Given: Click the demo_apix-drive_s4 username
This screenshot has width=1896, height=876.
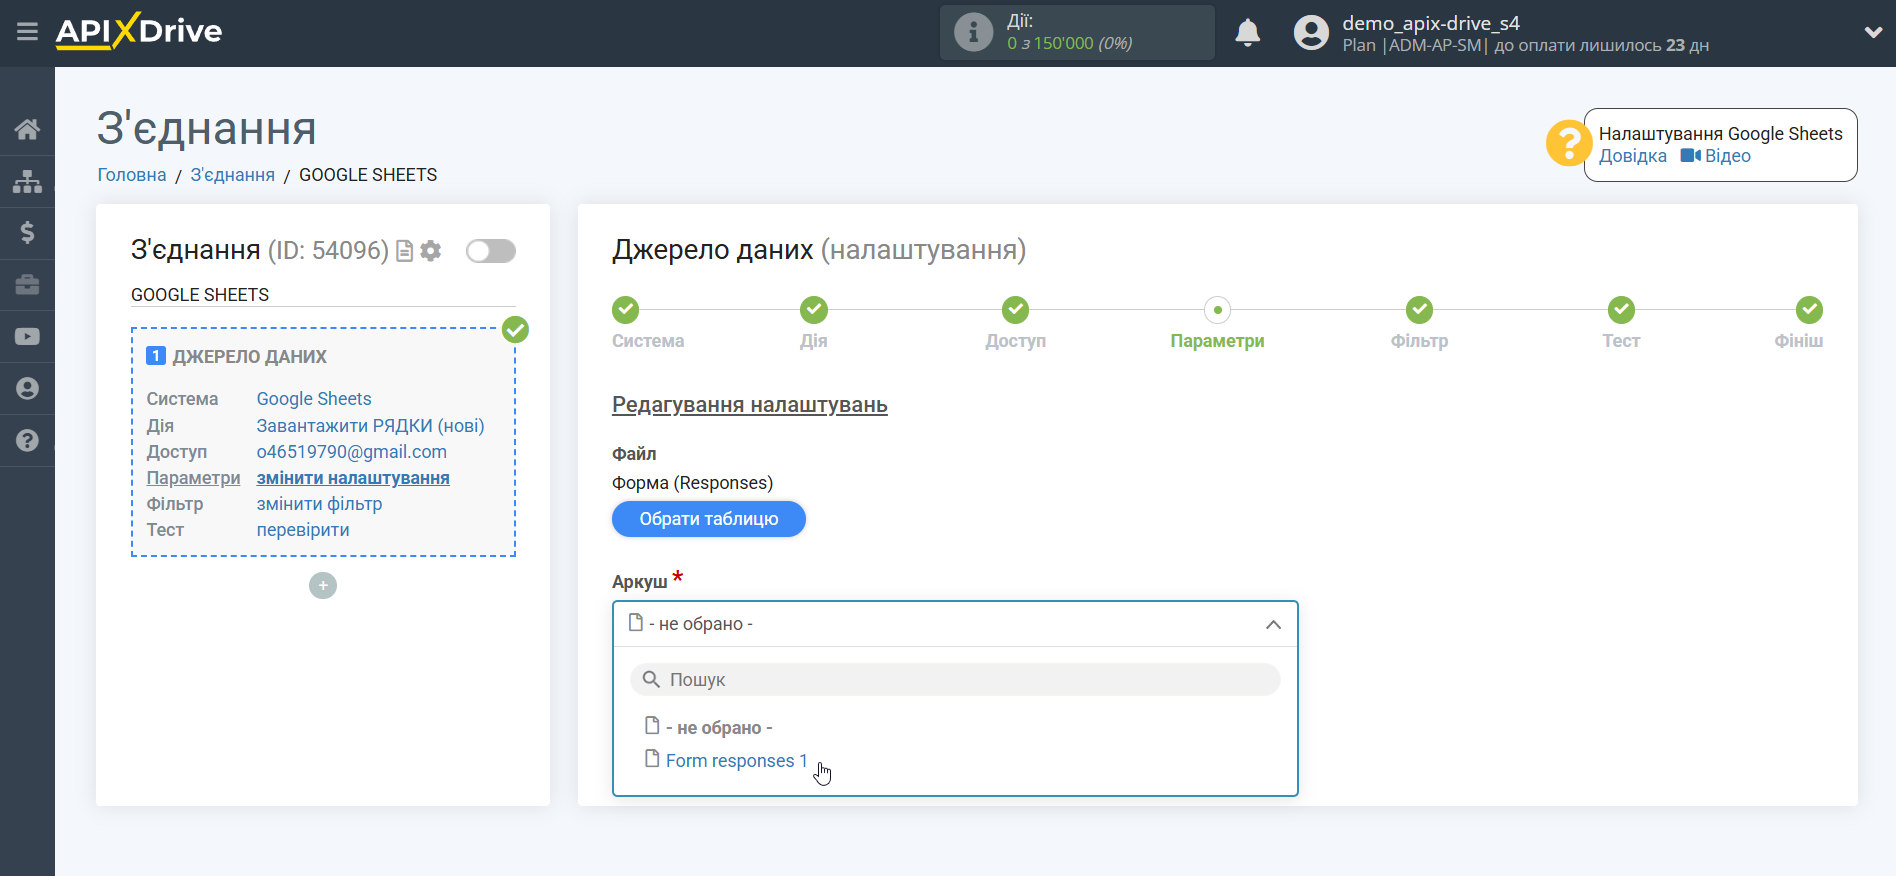Looking at the screenshot, I should point(1431,23).
